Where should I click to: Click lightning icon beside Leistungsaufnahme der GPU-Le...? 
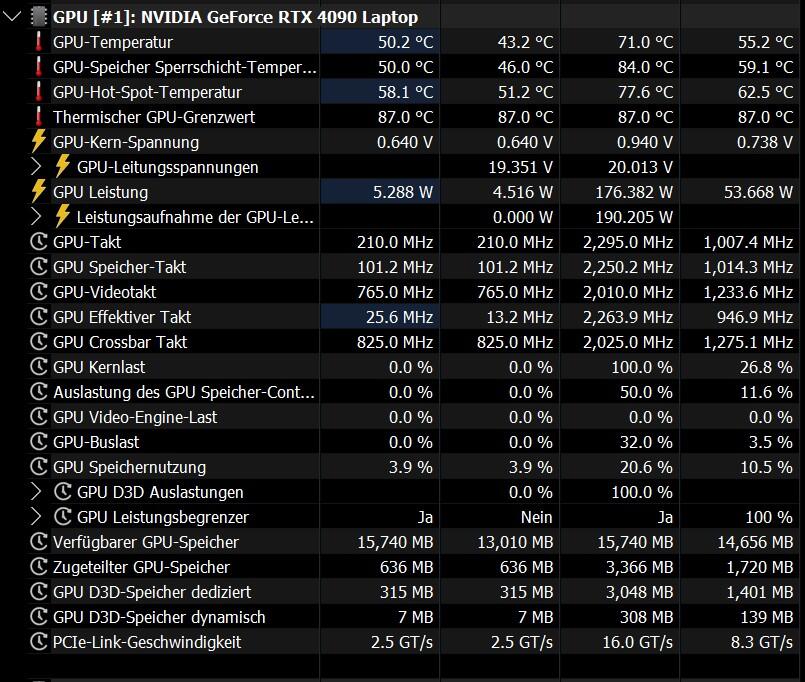coord(63,216)
